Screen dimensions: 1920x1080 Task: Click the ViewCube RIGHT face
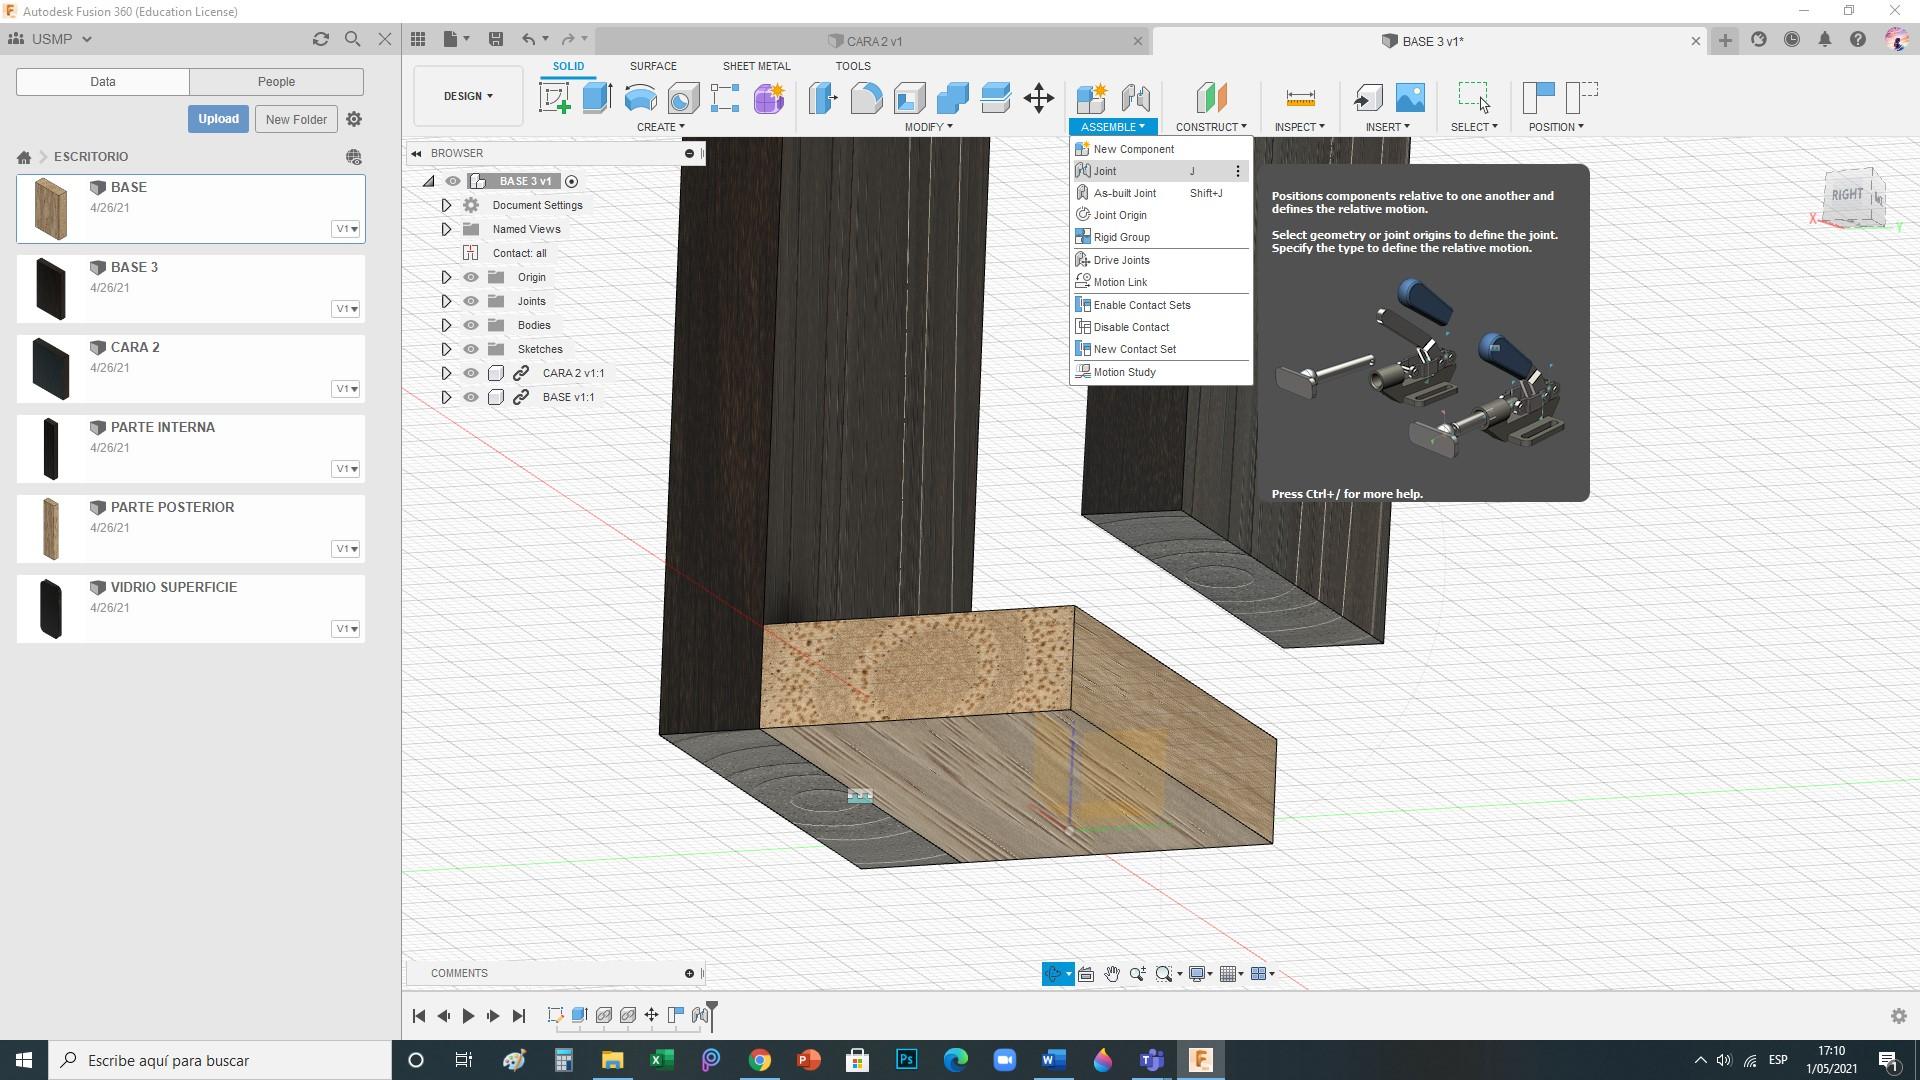pos(1846,195)
